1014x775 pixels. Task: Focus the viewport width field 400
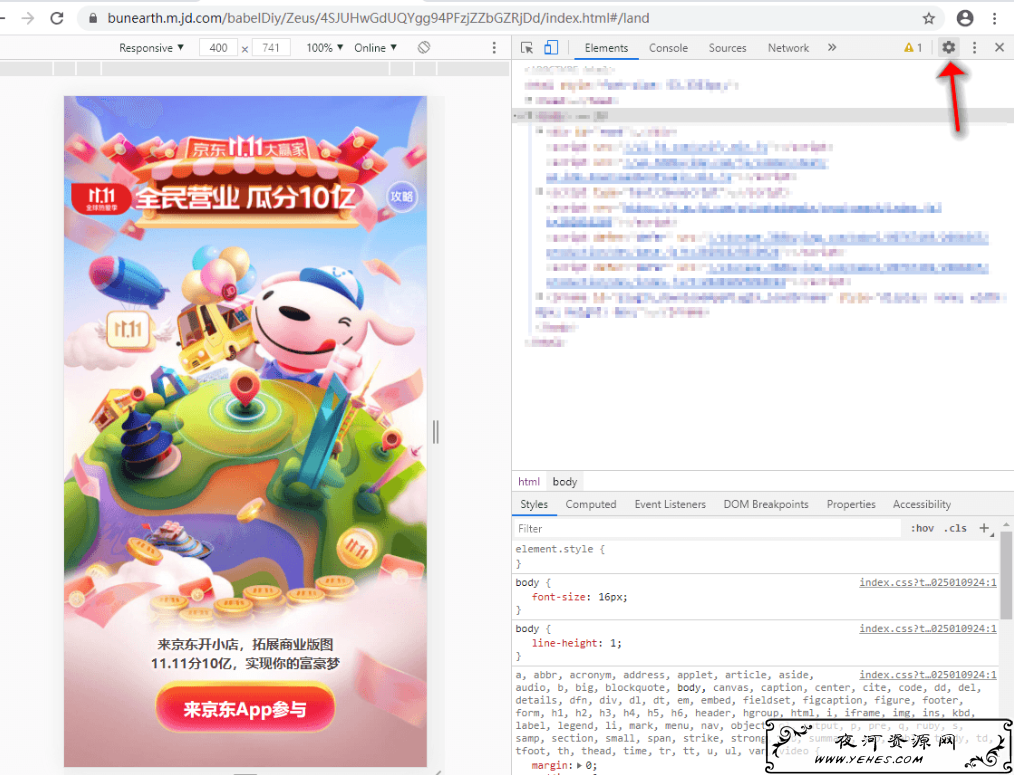pyautogui.click(x=219, y=48)
